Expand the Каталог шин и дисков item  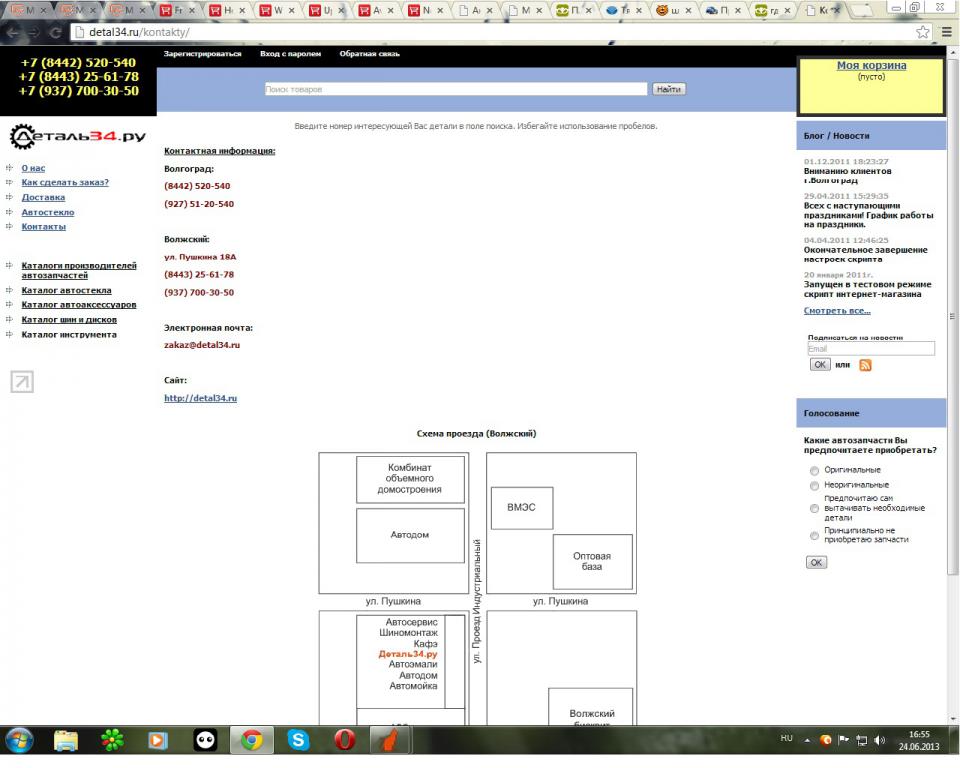coord(69,320)
